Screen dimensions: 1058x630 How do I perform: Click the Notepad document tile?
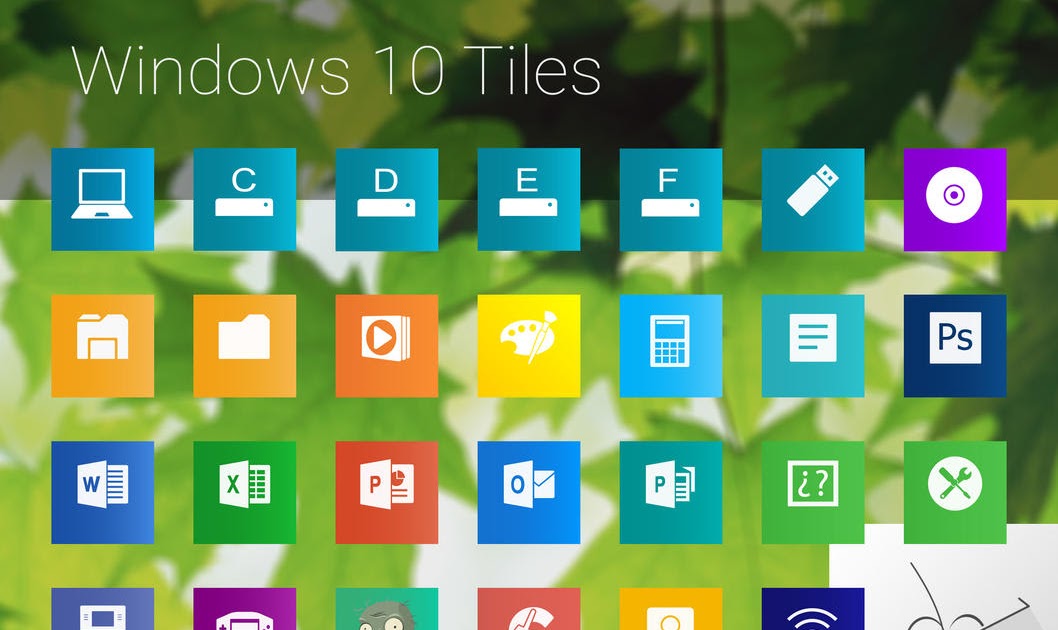(x=813, y=345)
